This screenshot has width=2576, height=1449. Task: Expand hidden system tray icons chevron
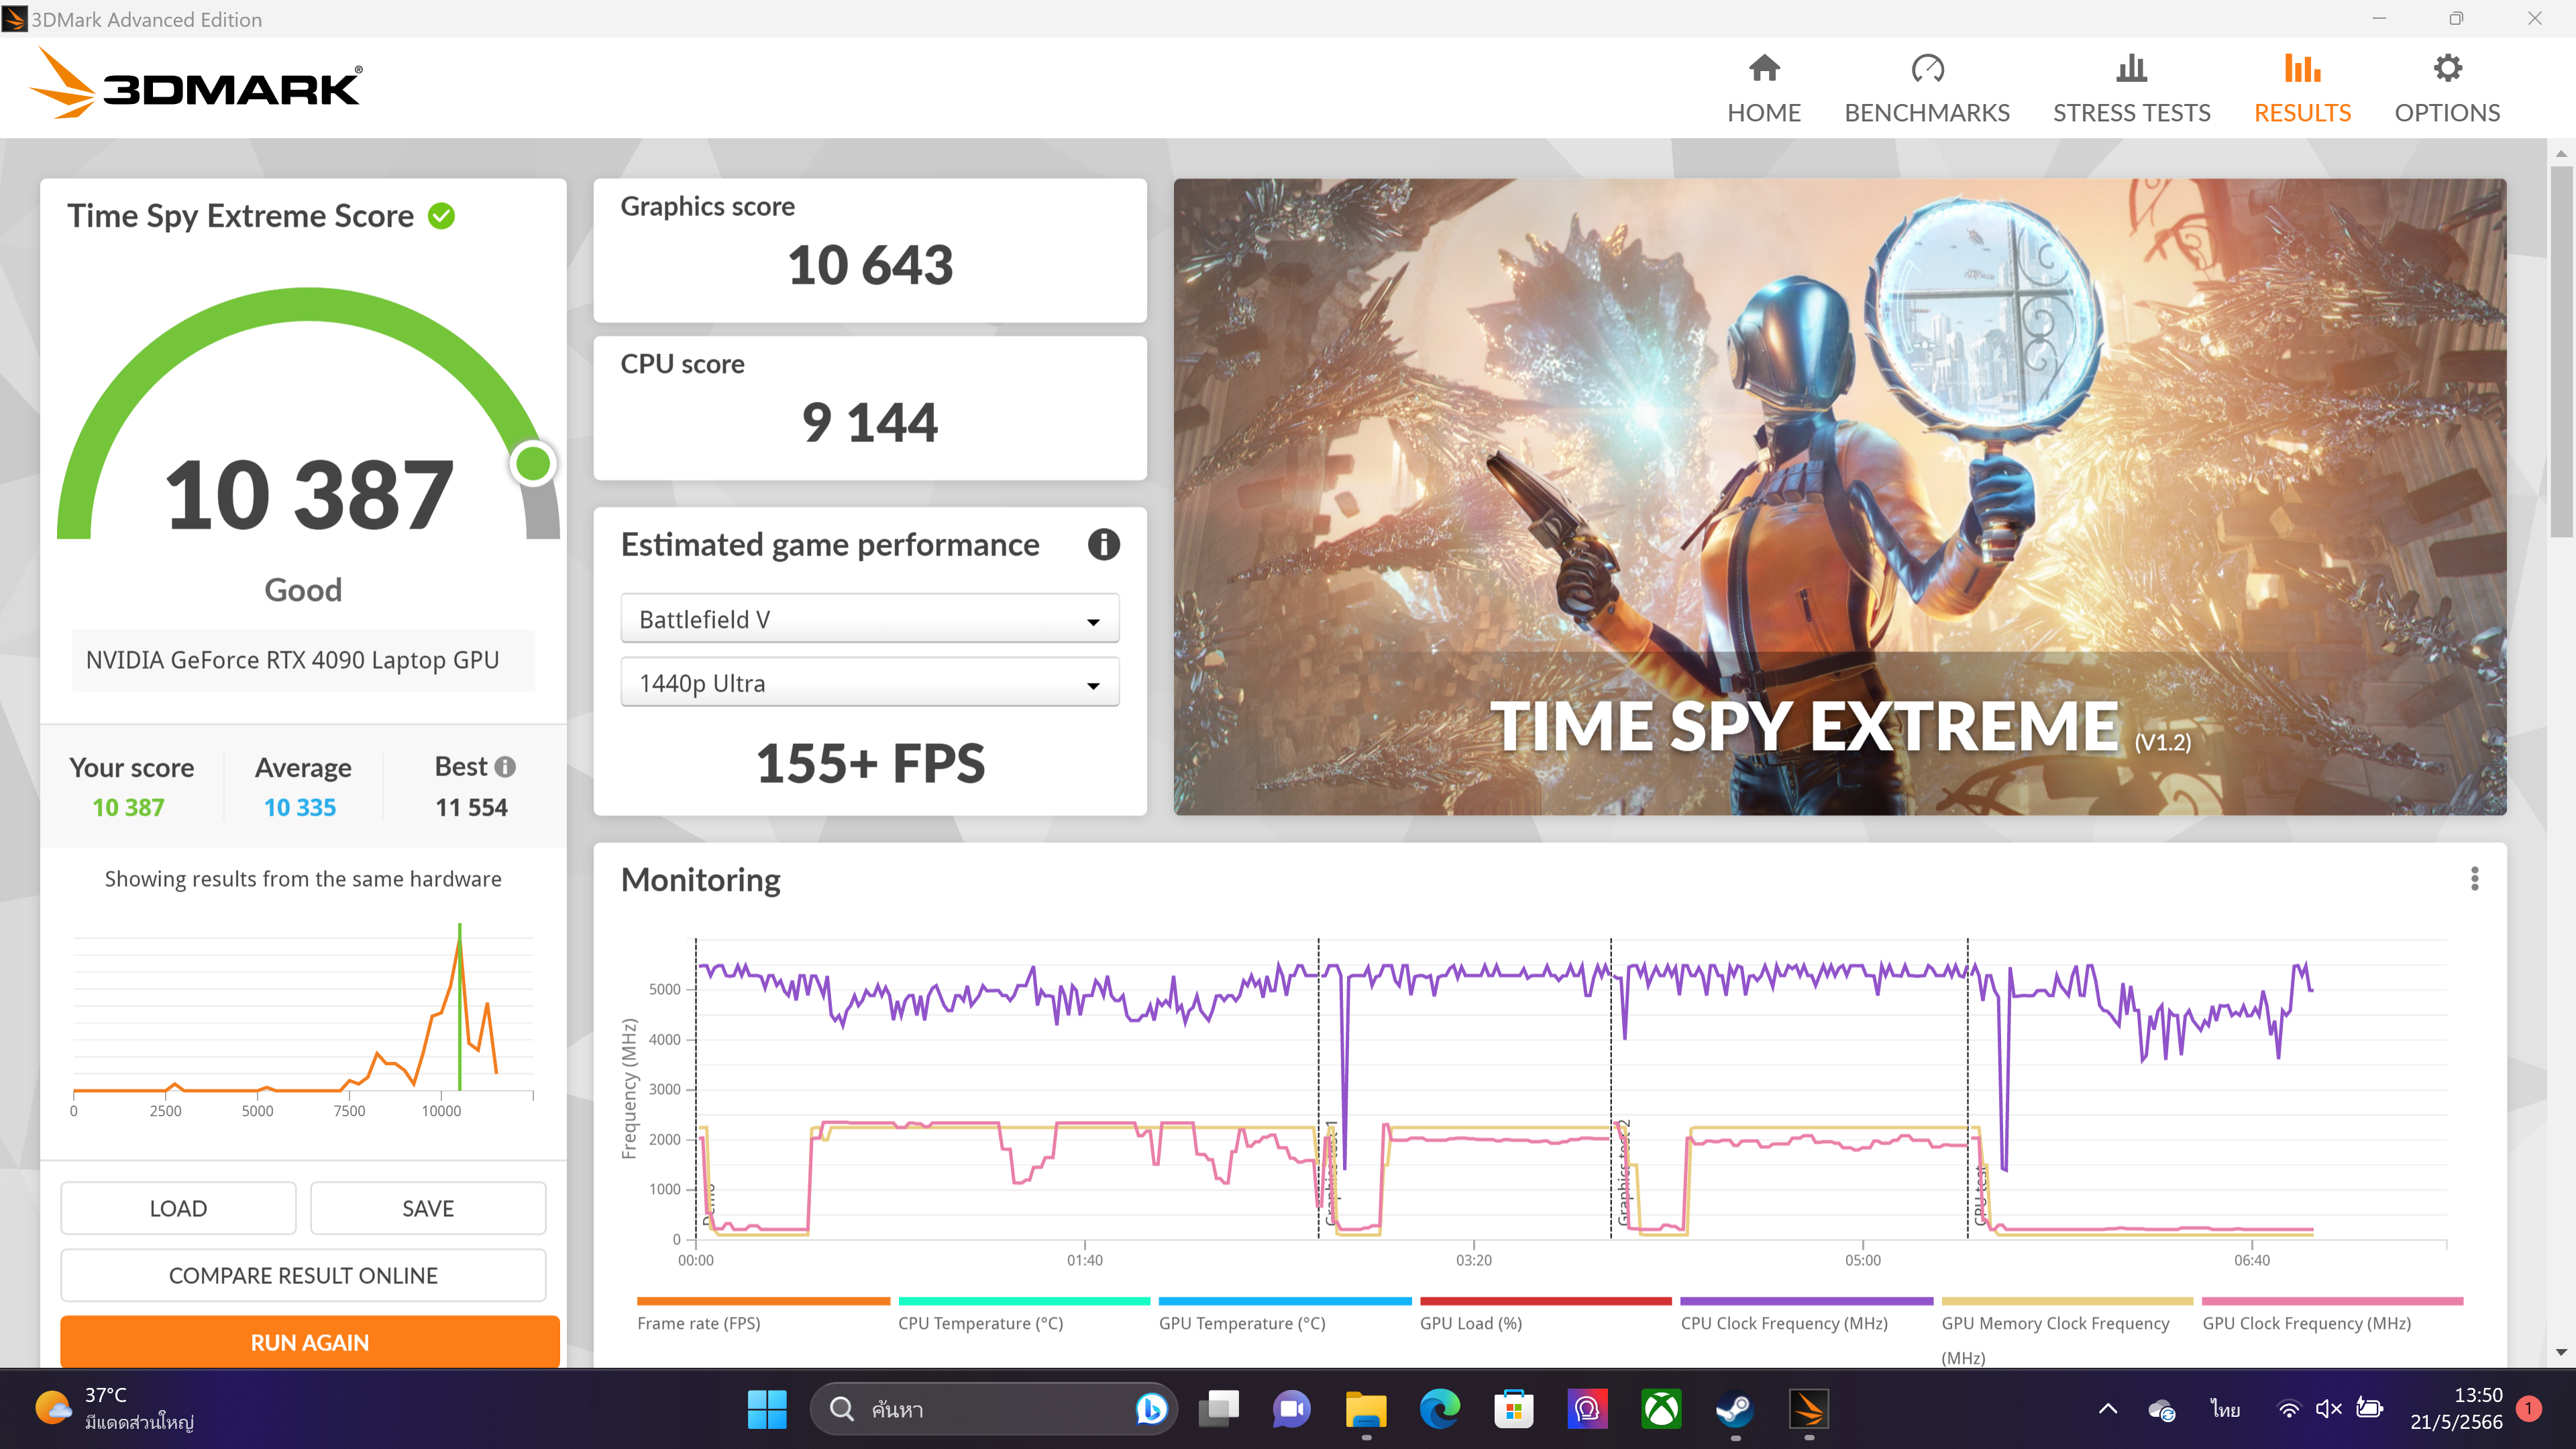(x=2108, y=1409)
